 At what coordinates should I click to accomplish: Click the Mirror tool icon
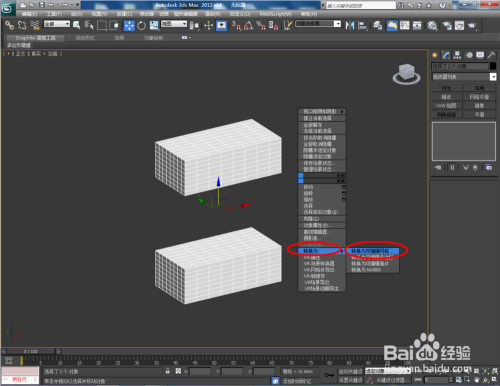(x=350, y=25)
